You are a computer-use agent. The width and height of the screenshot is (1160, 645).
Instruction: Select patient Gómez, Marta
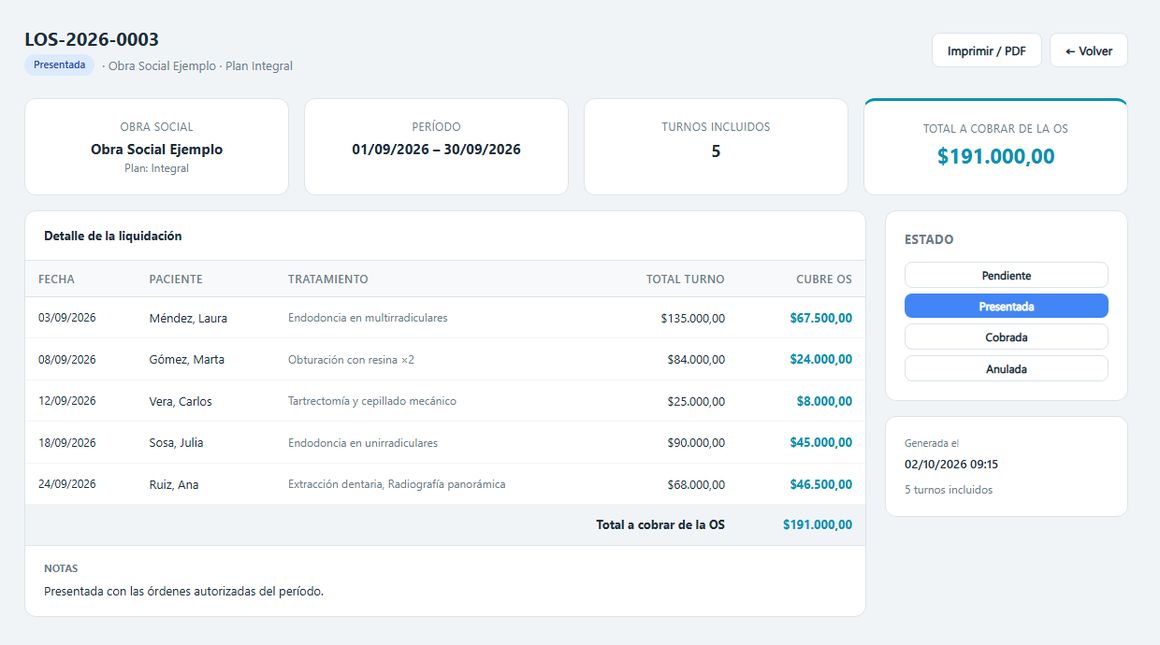[186, 359]
